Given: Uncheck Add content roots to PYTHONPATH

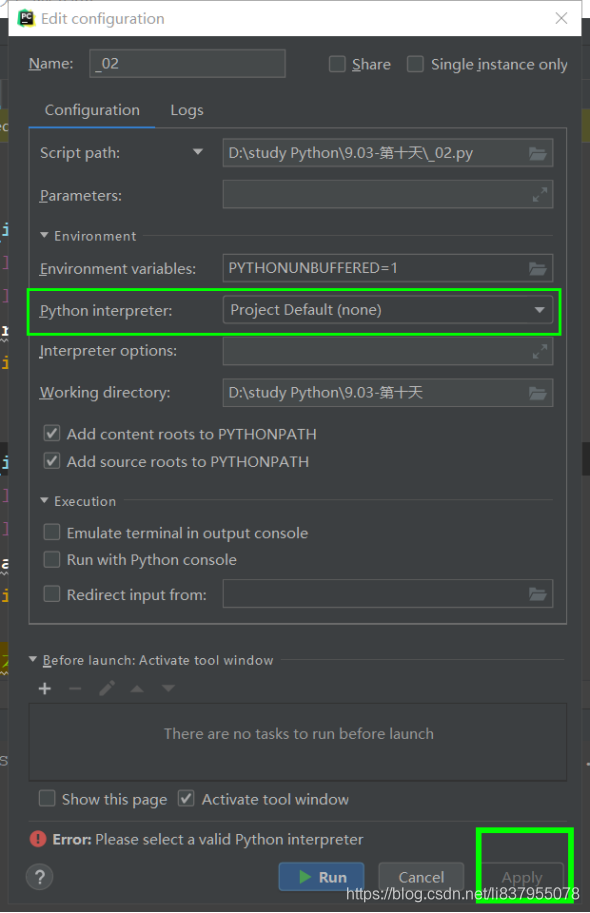Looking at the screenshot, I should [x=51, y=433].
